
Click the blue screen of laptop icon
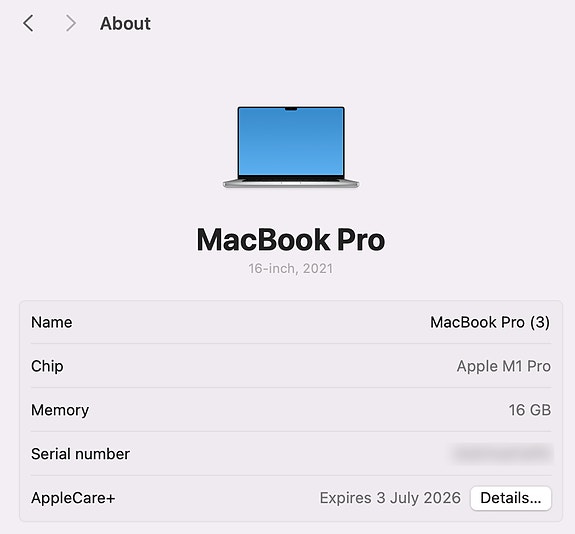(x=291, y=142)
